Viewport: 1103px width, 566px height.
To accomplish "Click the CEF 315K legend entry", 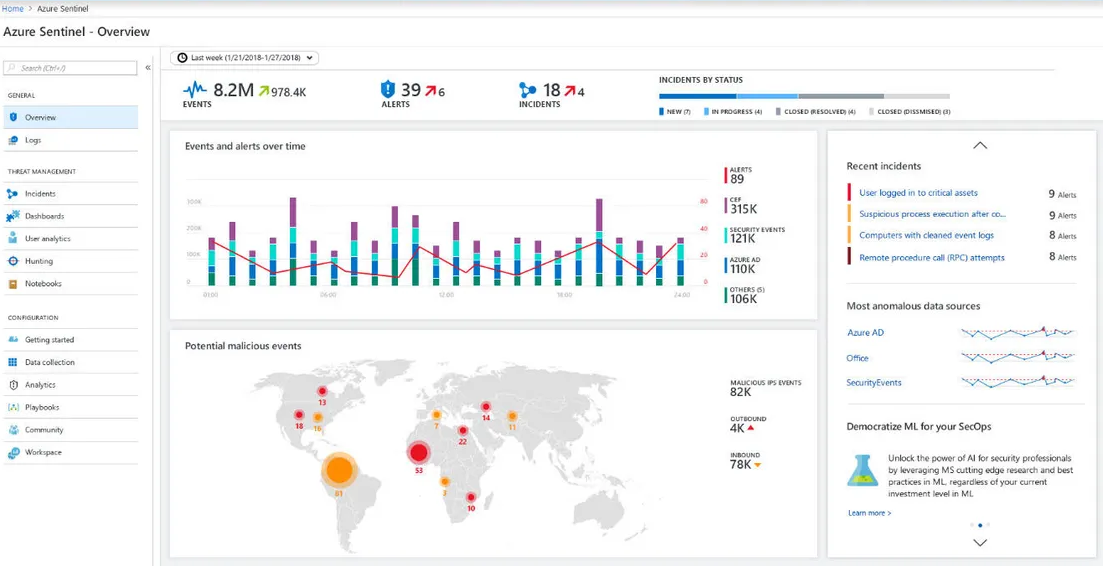I will point(741,205).
